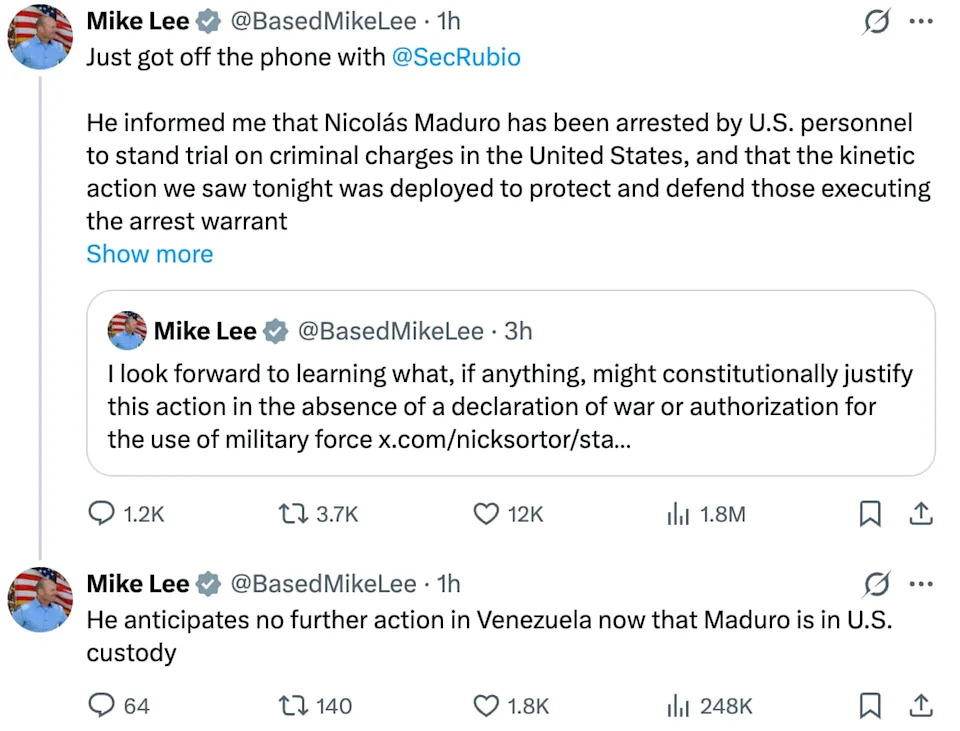The image size is (960, 731).
Task: Bookmark the first tweet
Action: tap(870, 513)
